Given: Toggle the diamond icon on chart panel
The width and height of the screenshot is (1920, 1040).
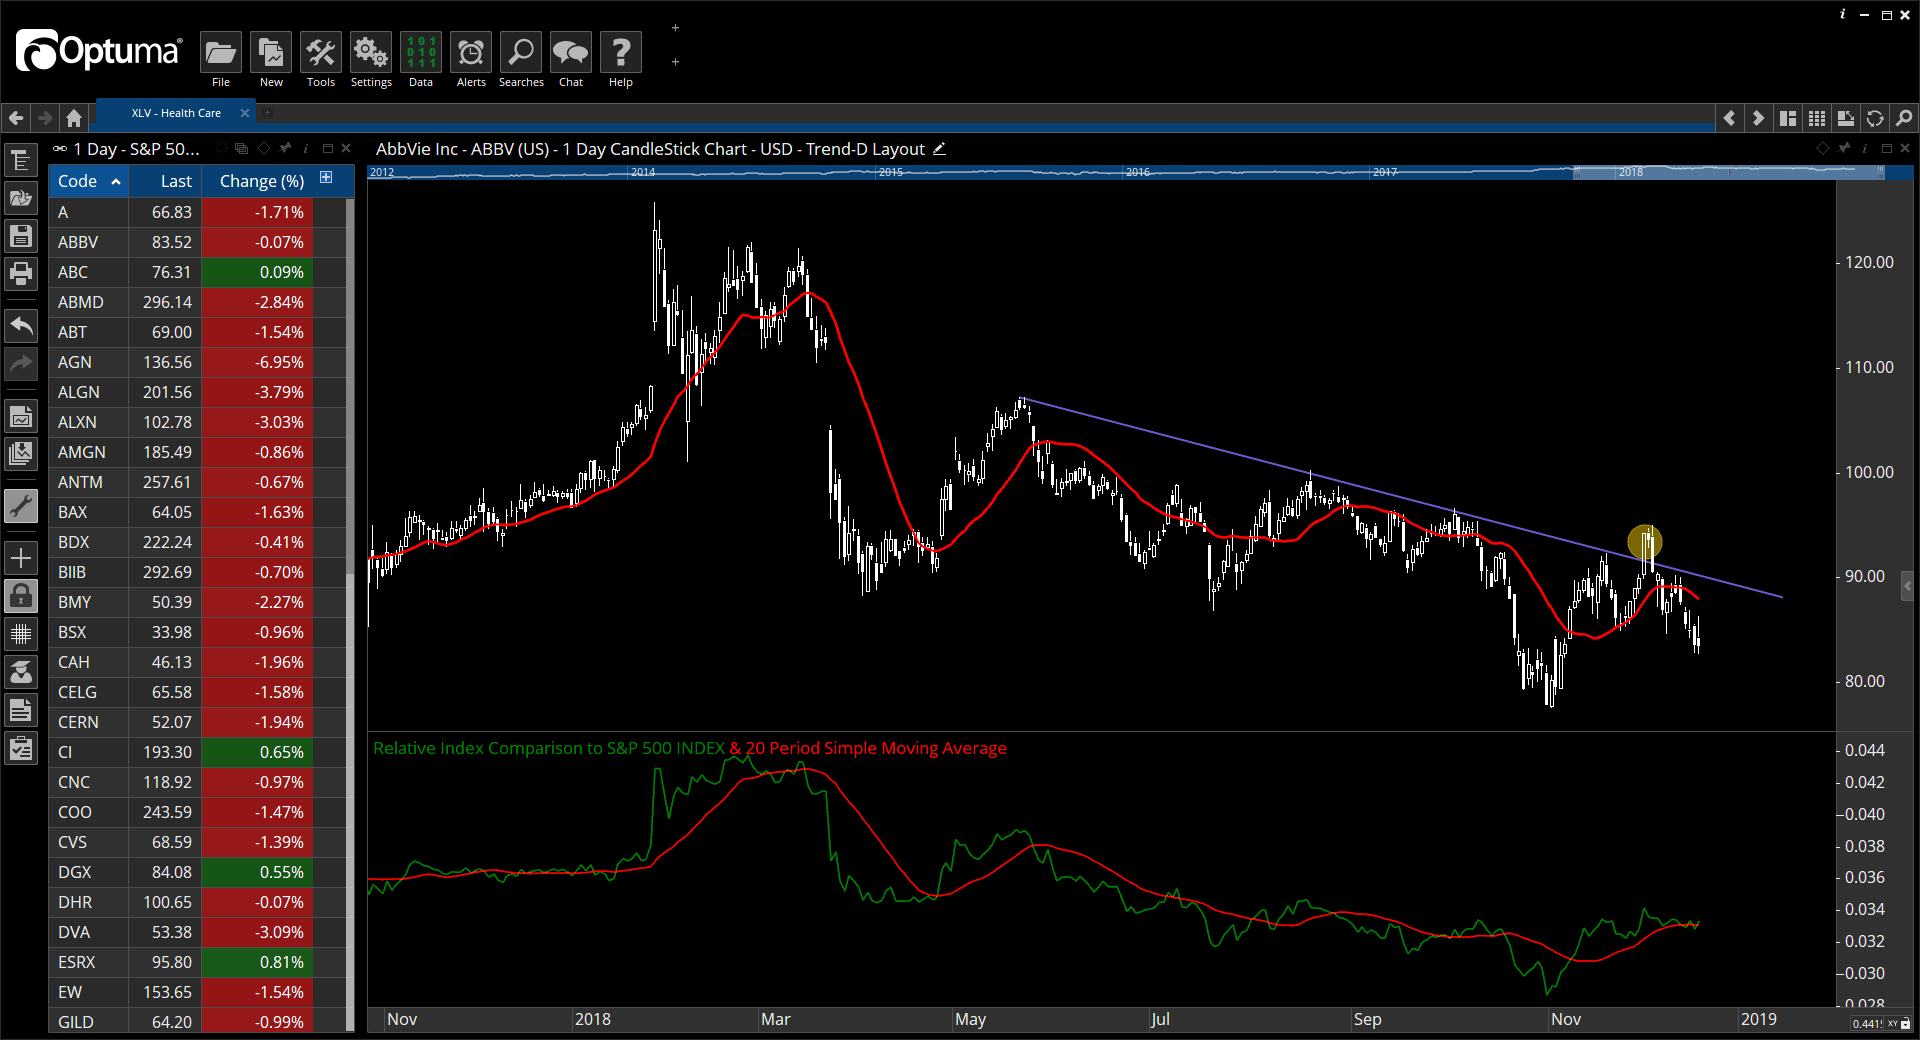Looking at the screenshot, I should [1822, 148].
